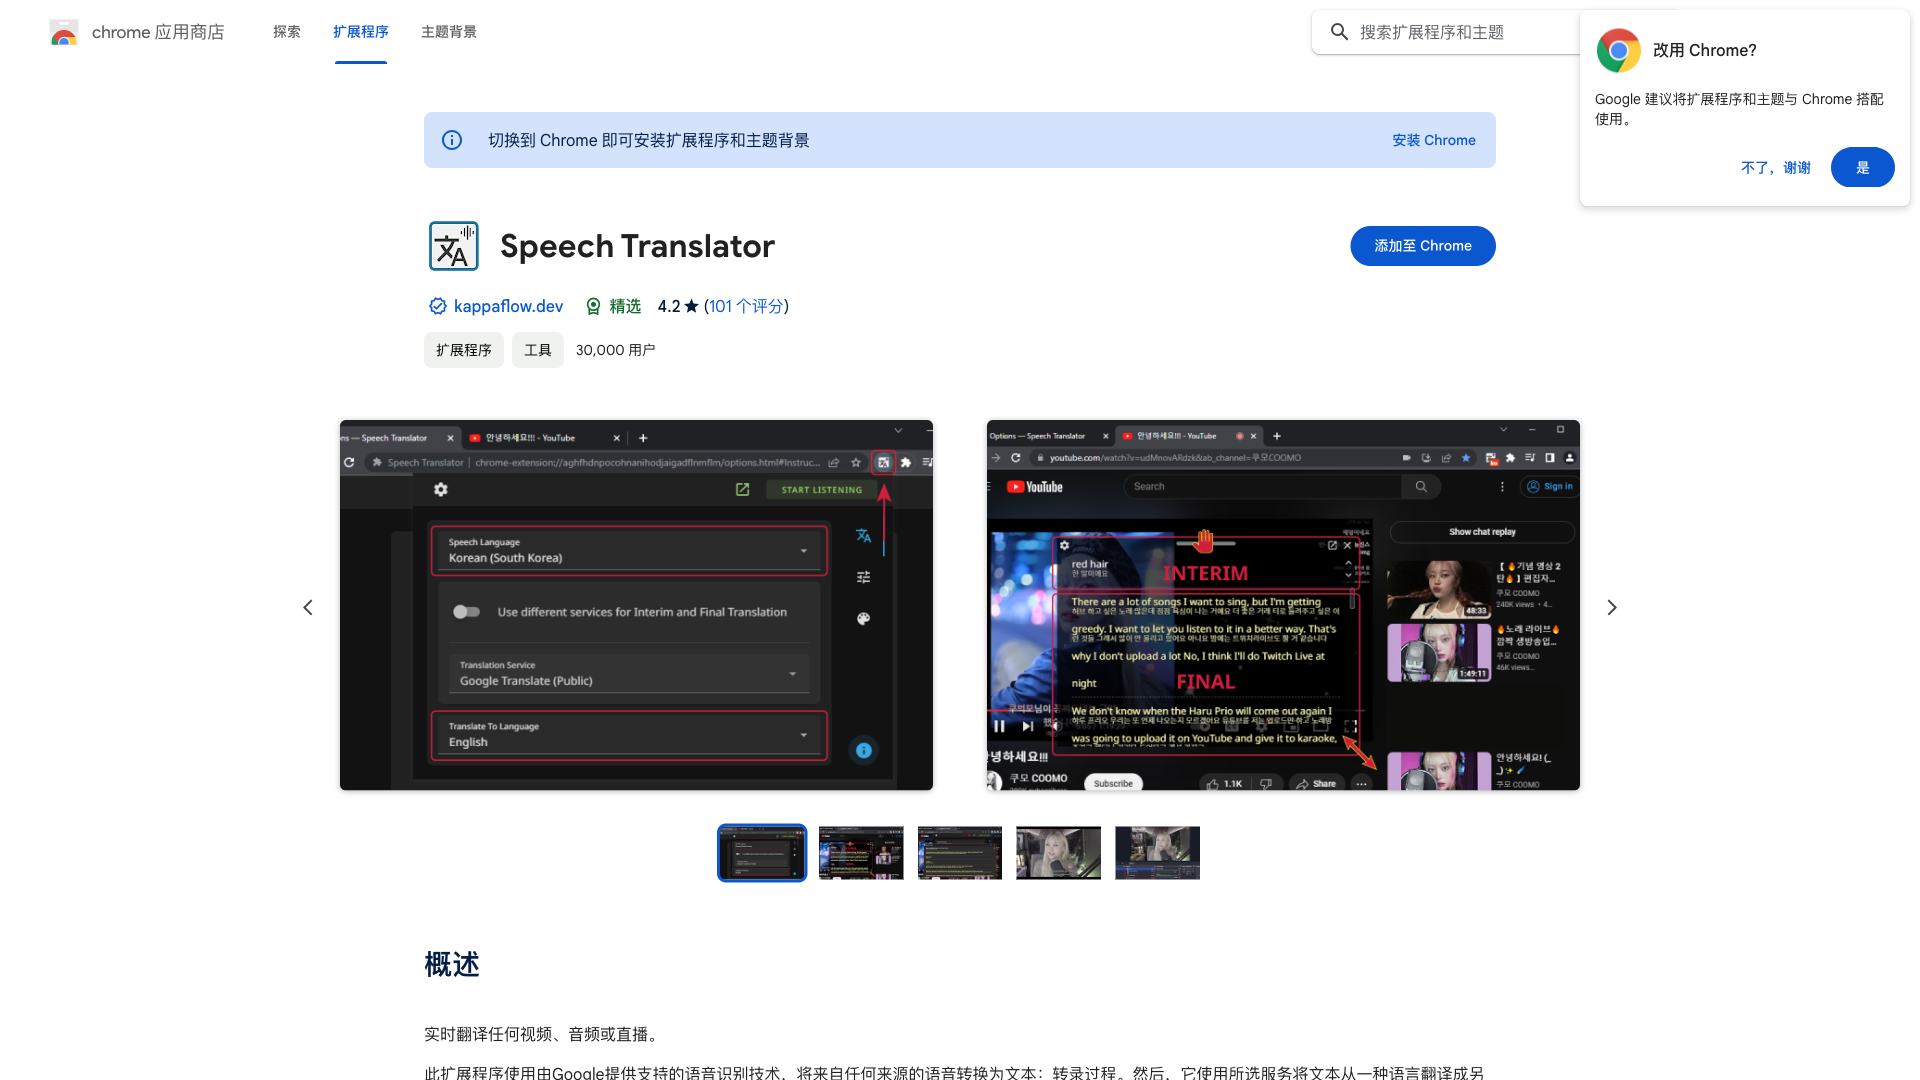The image size is (1920, 1080).
Task: Click the Speech Translator extension icon
Action: click(452, 245)
